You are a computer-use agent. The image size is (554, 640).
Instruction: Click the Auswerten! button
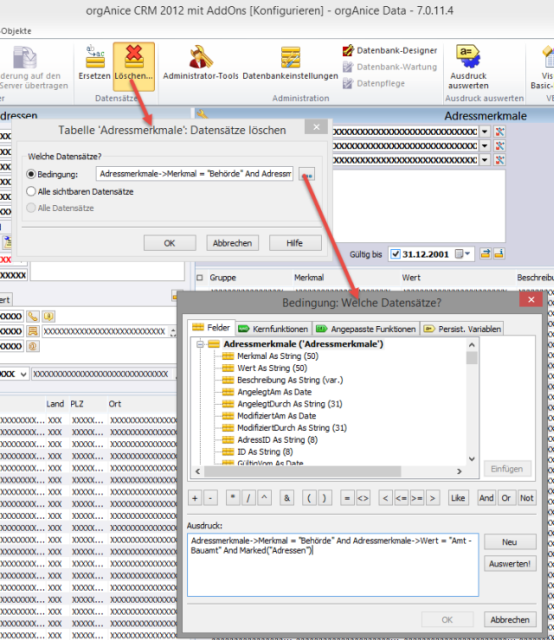coord(510,564)
